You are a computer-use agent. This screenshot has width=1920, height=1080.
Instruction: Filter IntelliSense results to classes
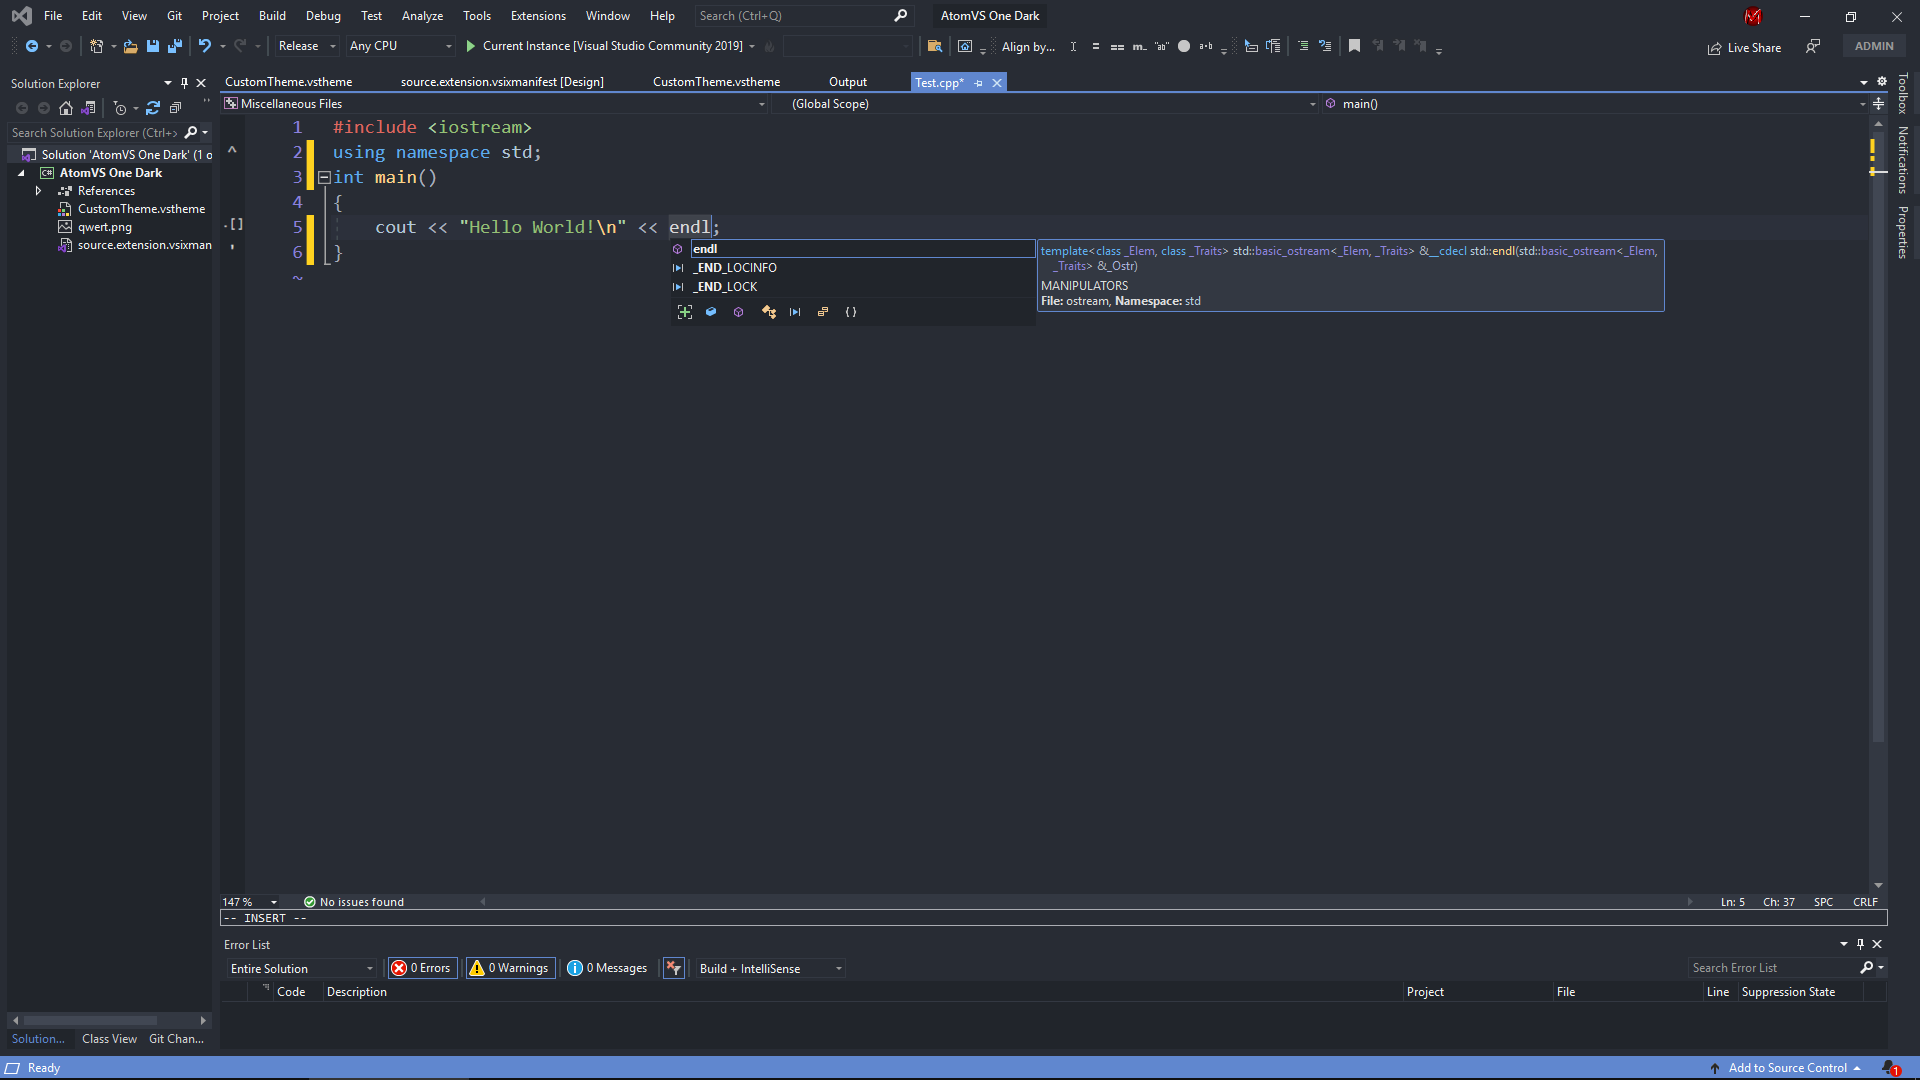(739, 312)
